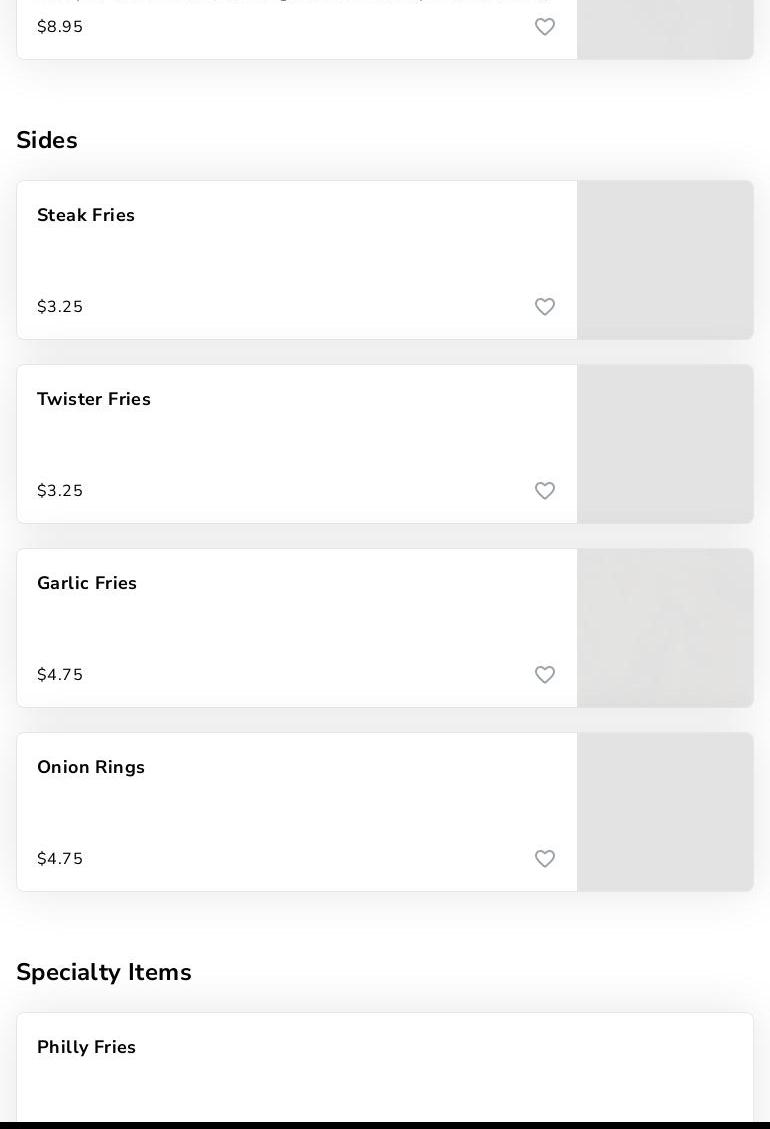770x1129 pixels.
Task: Add Garlic Fries to favorites via heart
Action: [x=545, y=675]
